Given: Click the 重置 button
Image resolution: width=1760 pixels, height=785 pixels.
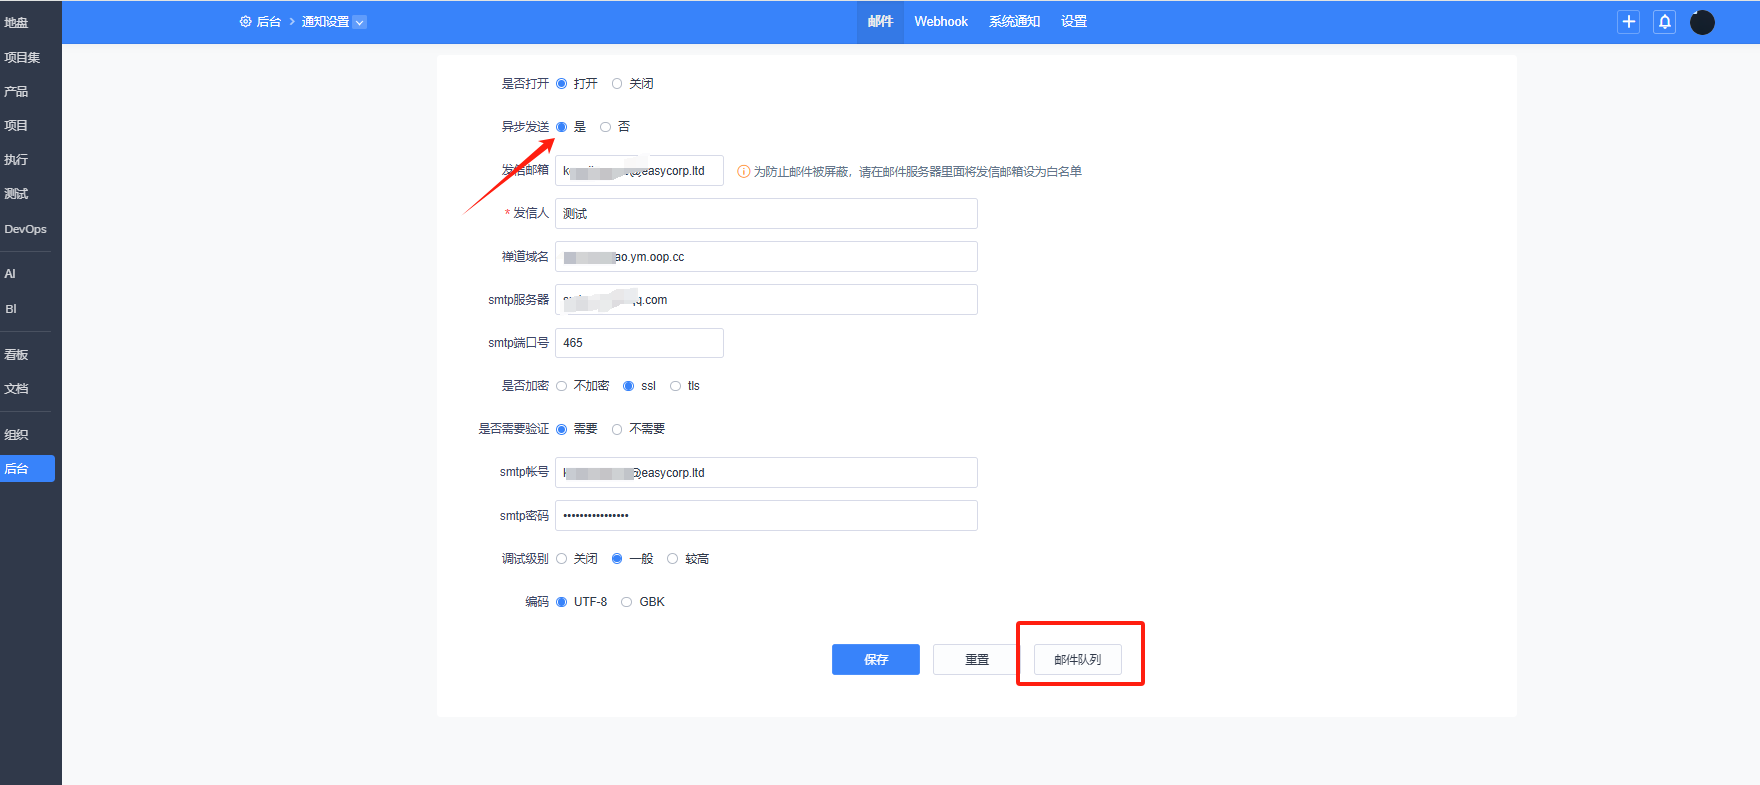Looking at the screenshot, I should point(977,659).
